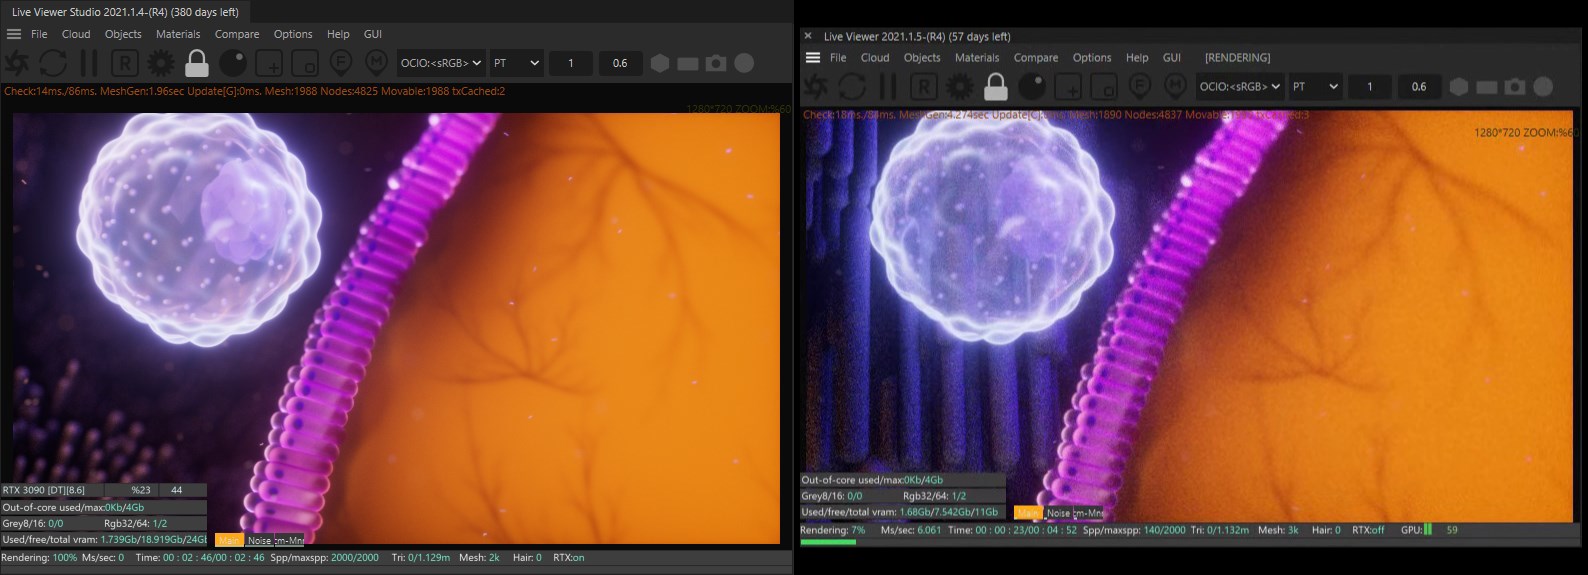The height and width of the screenshot is (575, 1588).
Task: Select Noise pass tab in left window
Action: pyautogui.click(x=259, y=540)
